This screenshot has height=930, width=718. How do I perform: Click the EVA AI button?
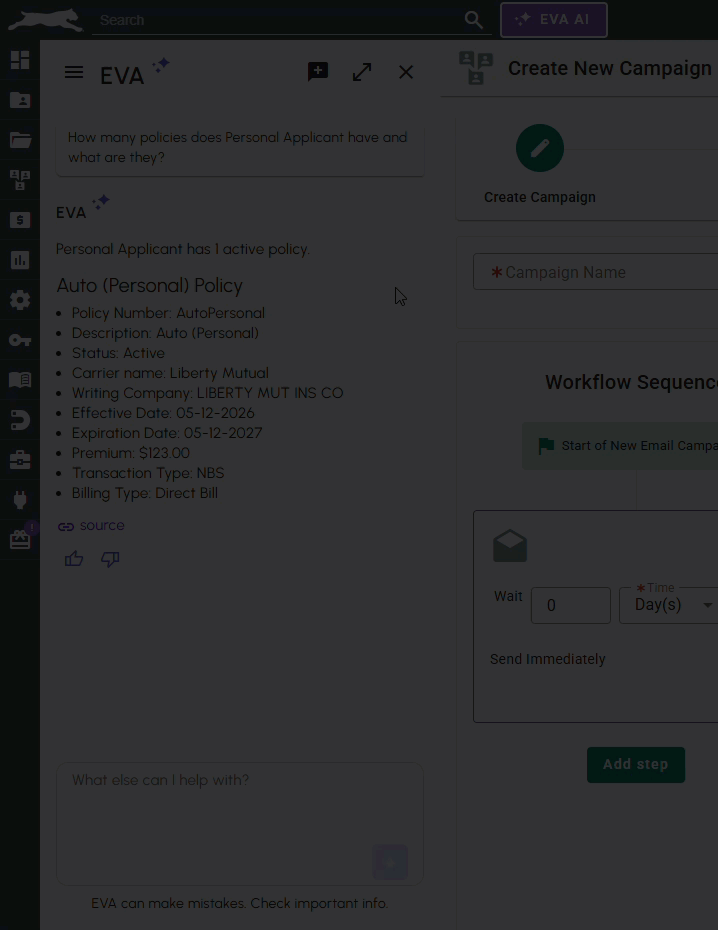[x=554, y=20]
